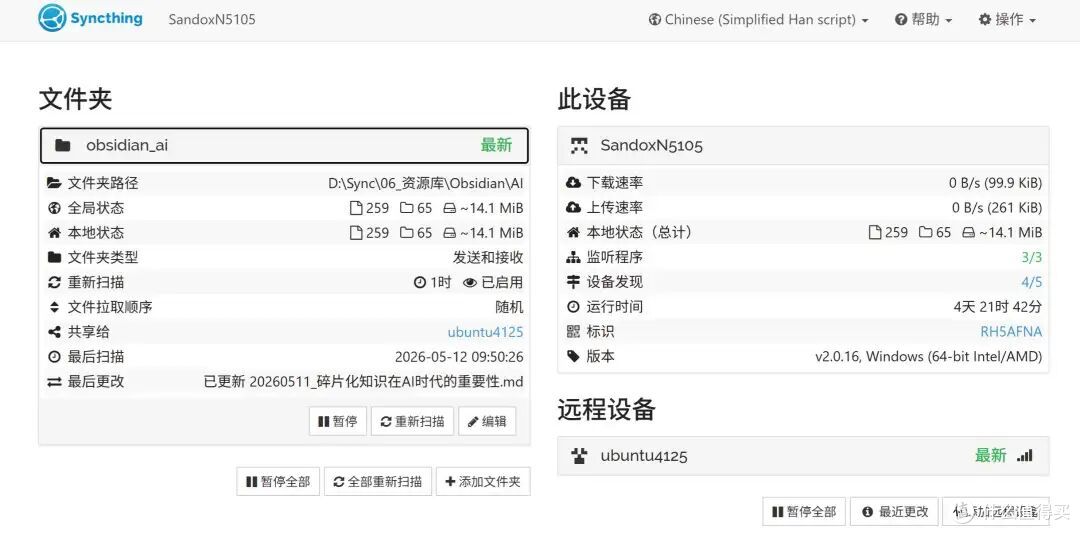1080x534 pixels.
Task: Open the Chinese language dropdown
Action: 758,19
